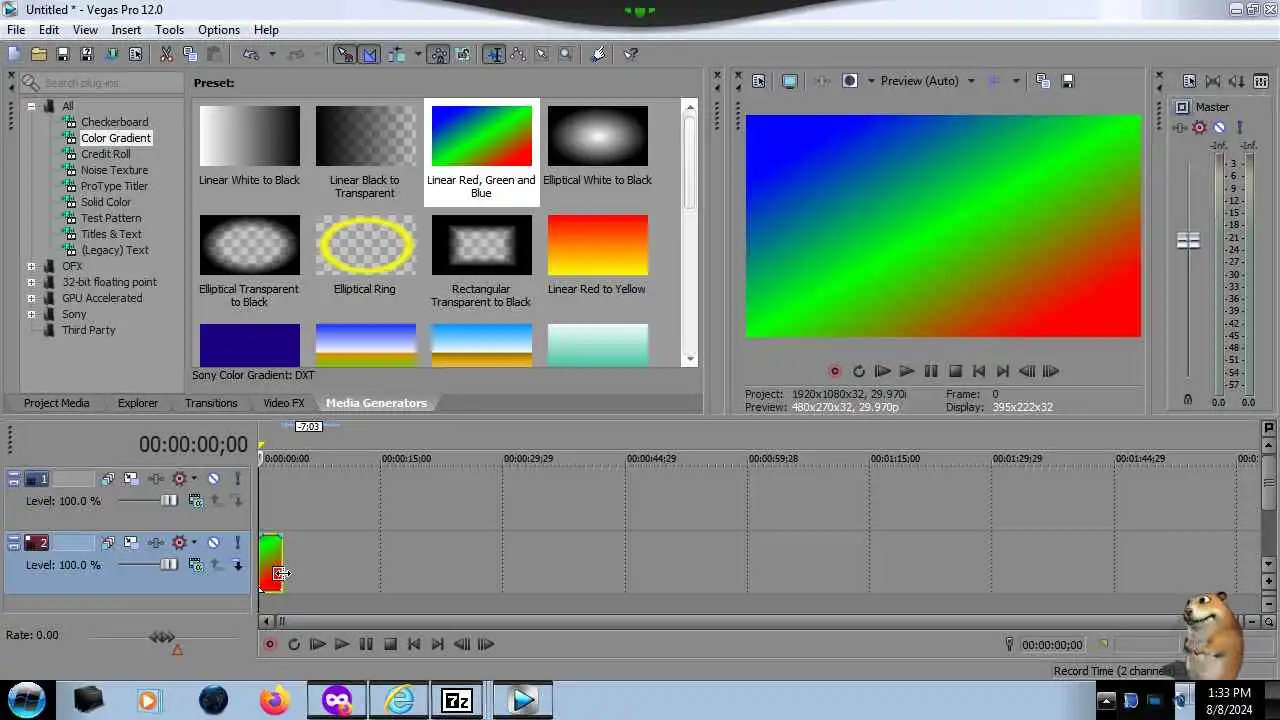Expand the OFX plug-in folder
The width and height of the screenshot is (1280, 720).
tap(31, 267)
